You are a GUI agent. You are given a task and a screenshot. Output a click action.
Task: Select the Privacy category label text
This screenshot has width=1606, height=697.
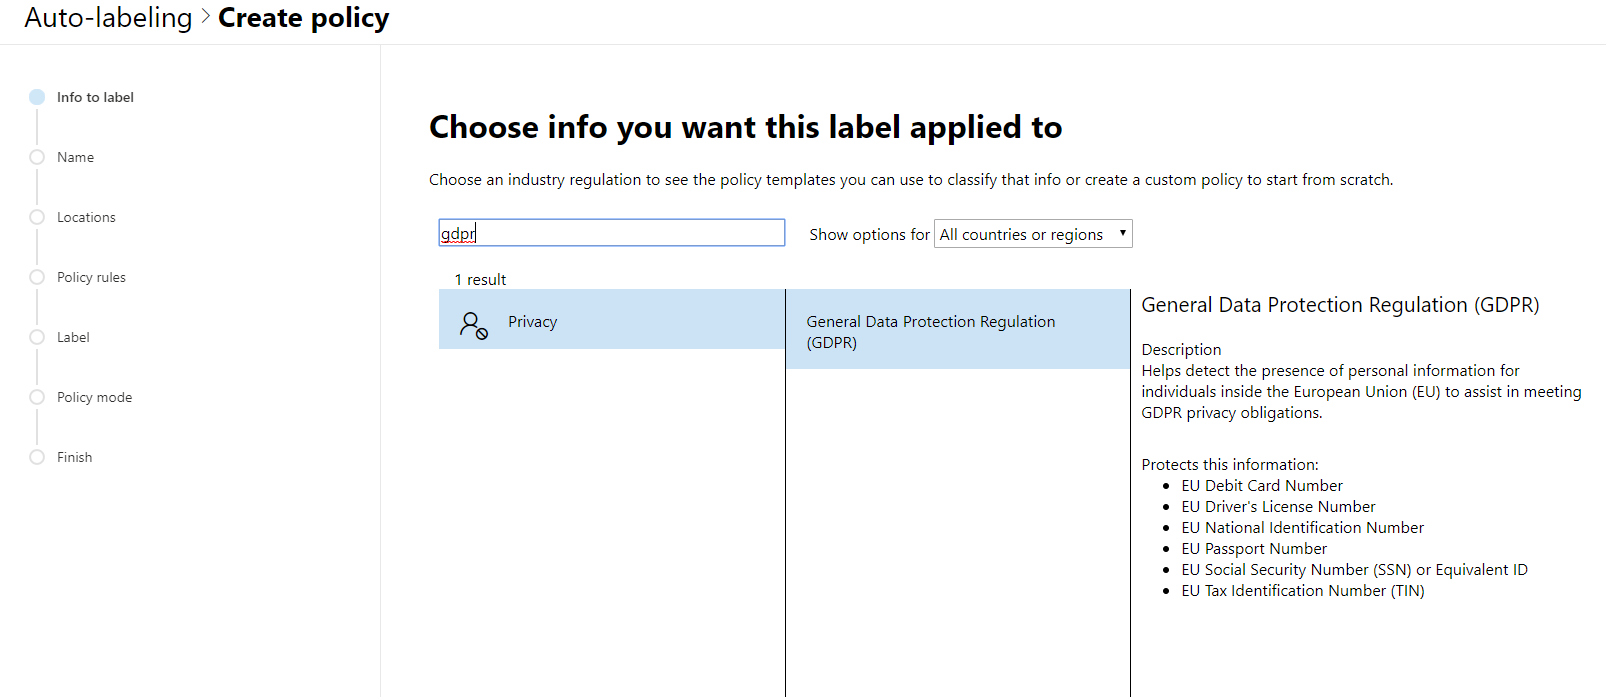tap(532, 322)
